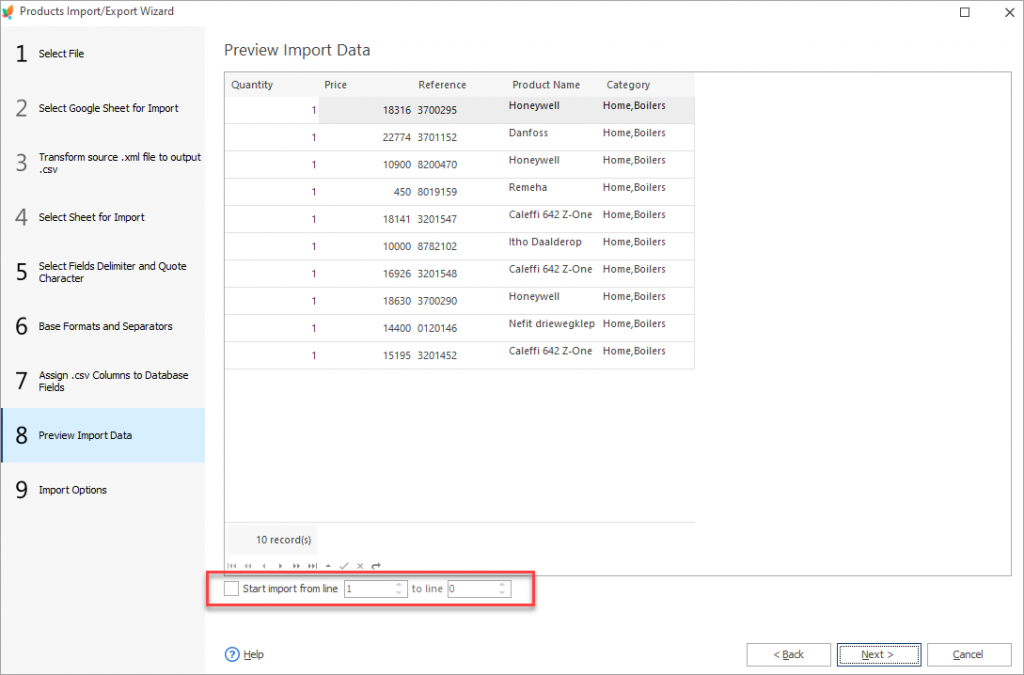Sort the grid by the Price column header
Image resolution: width=1024 pixels, height=675 pixels.
click(336, 84)
